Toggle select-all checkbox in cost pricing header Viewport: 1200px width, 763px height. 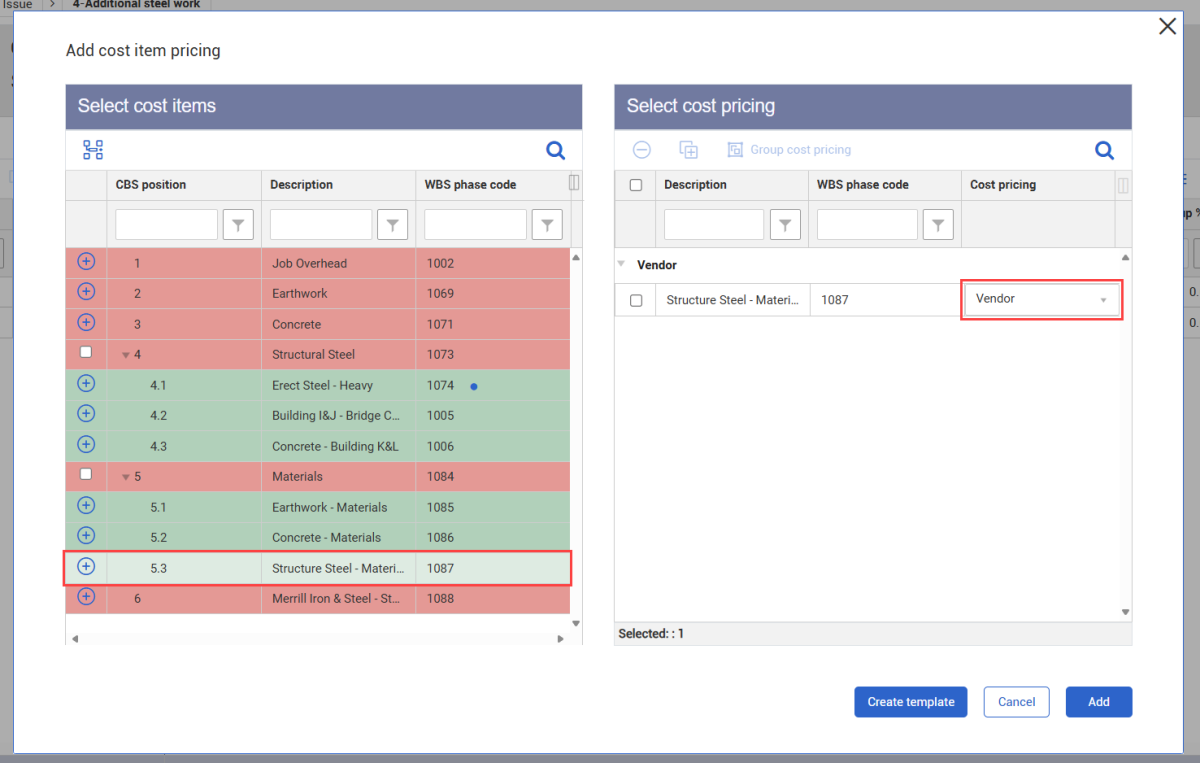(636, 185)
